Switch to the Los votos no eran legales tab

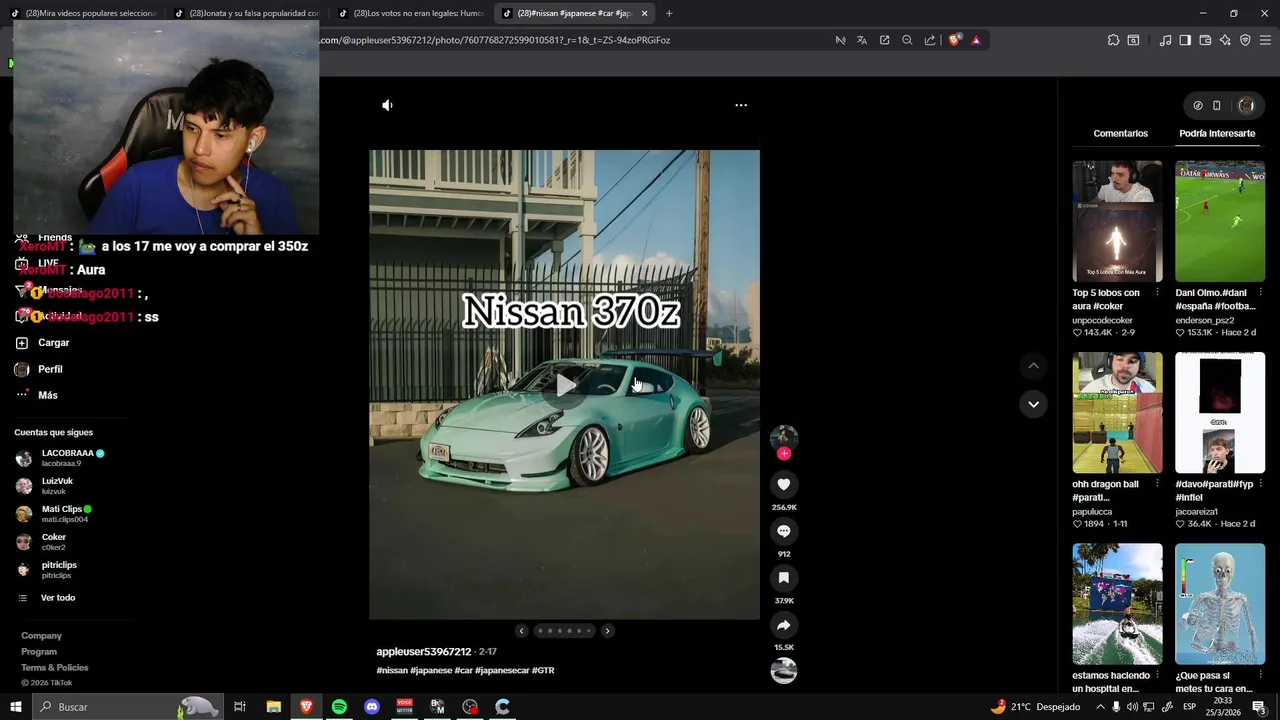click(410, 13)
